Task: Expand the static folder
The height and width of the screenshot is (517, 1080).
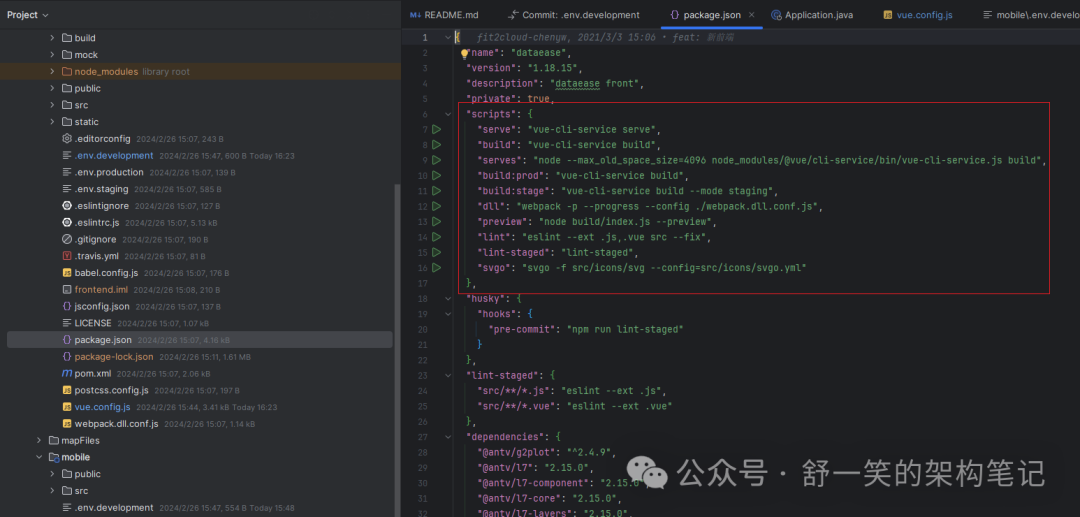Action: pyautogui.click(x=52, y=122)
